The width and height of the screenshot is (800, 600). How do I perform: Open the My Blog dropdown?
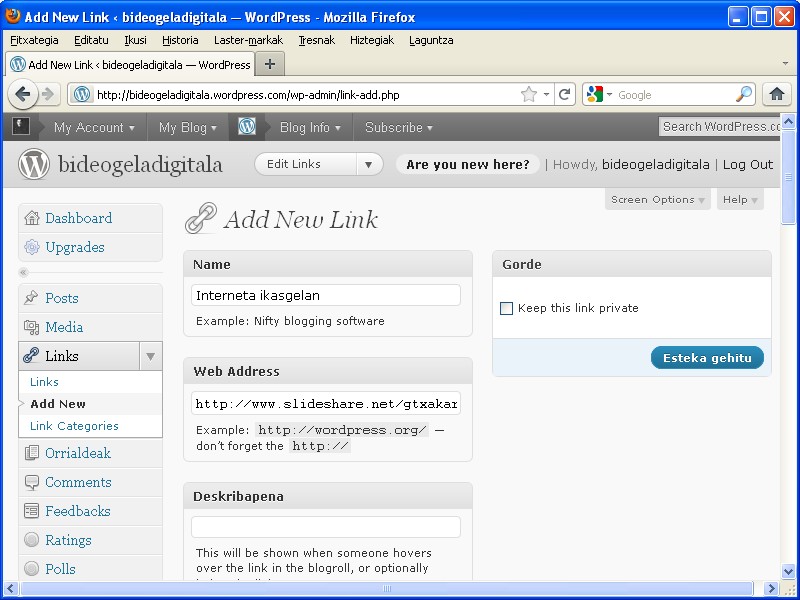click(187, 127)
